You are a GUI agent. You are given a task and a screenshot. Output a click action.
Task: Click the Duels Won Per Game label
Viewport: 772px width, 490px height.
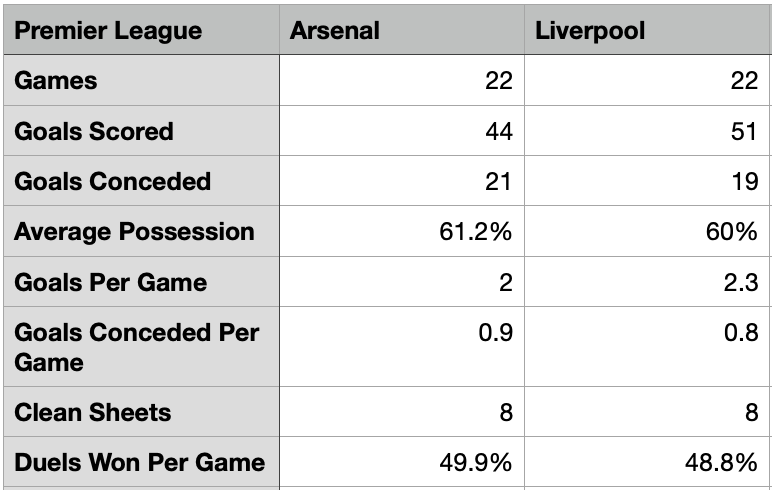pos(141,462)
